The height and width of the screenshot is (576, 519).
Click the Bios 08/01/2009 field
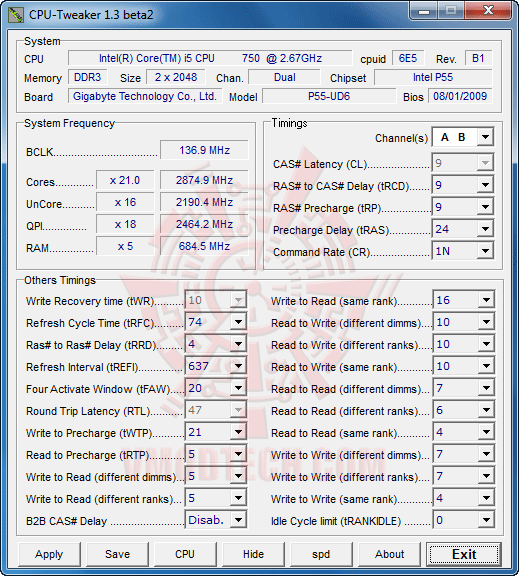(x=460, y=96)
